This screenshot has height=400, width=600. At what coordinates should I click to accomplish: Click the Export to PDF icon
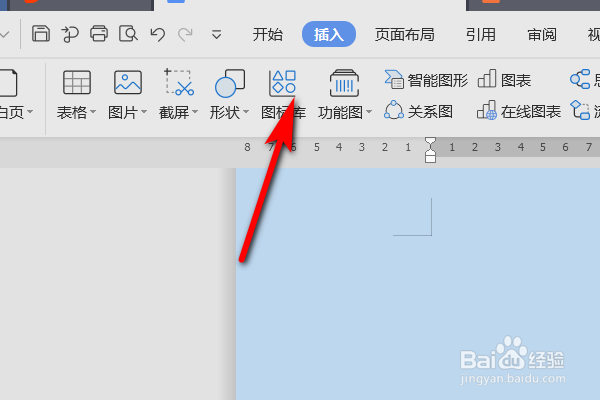pos(70,34)
